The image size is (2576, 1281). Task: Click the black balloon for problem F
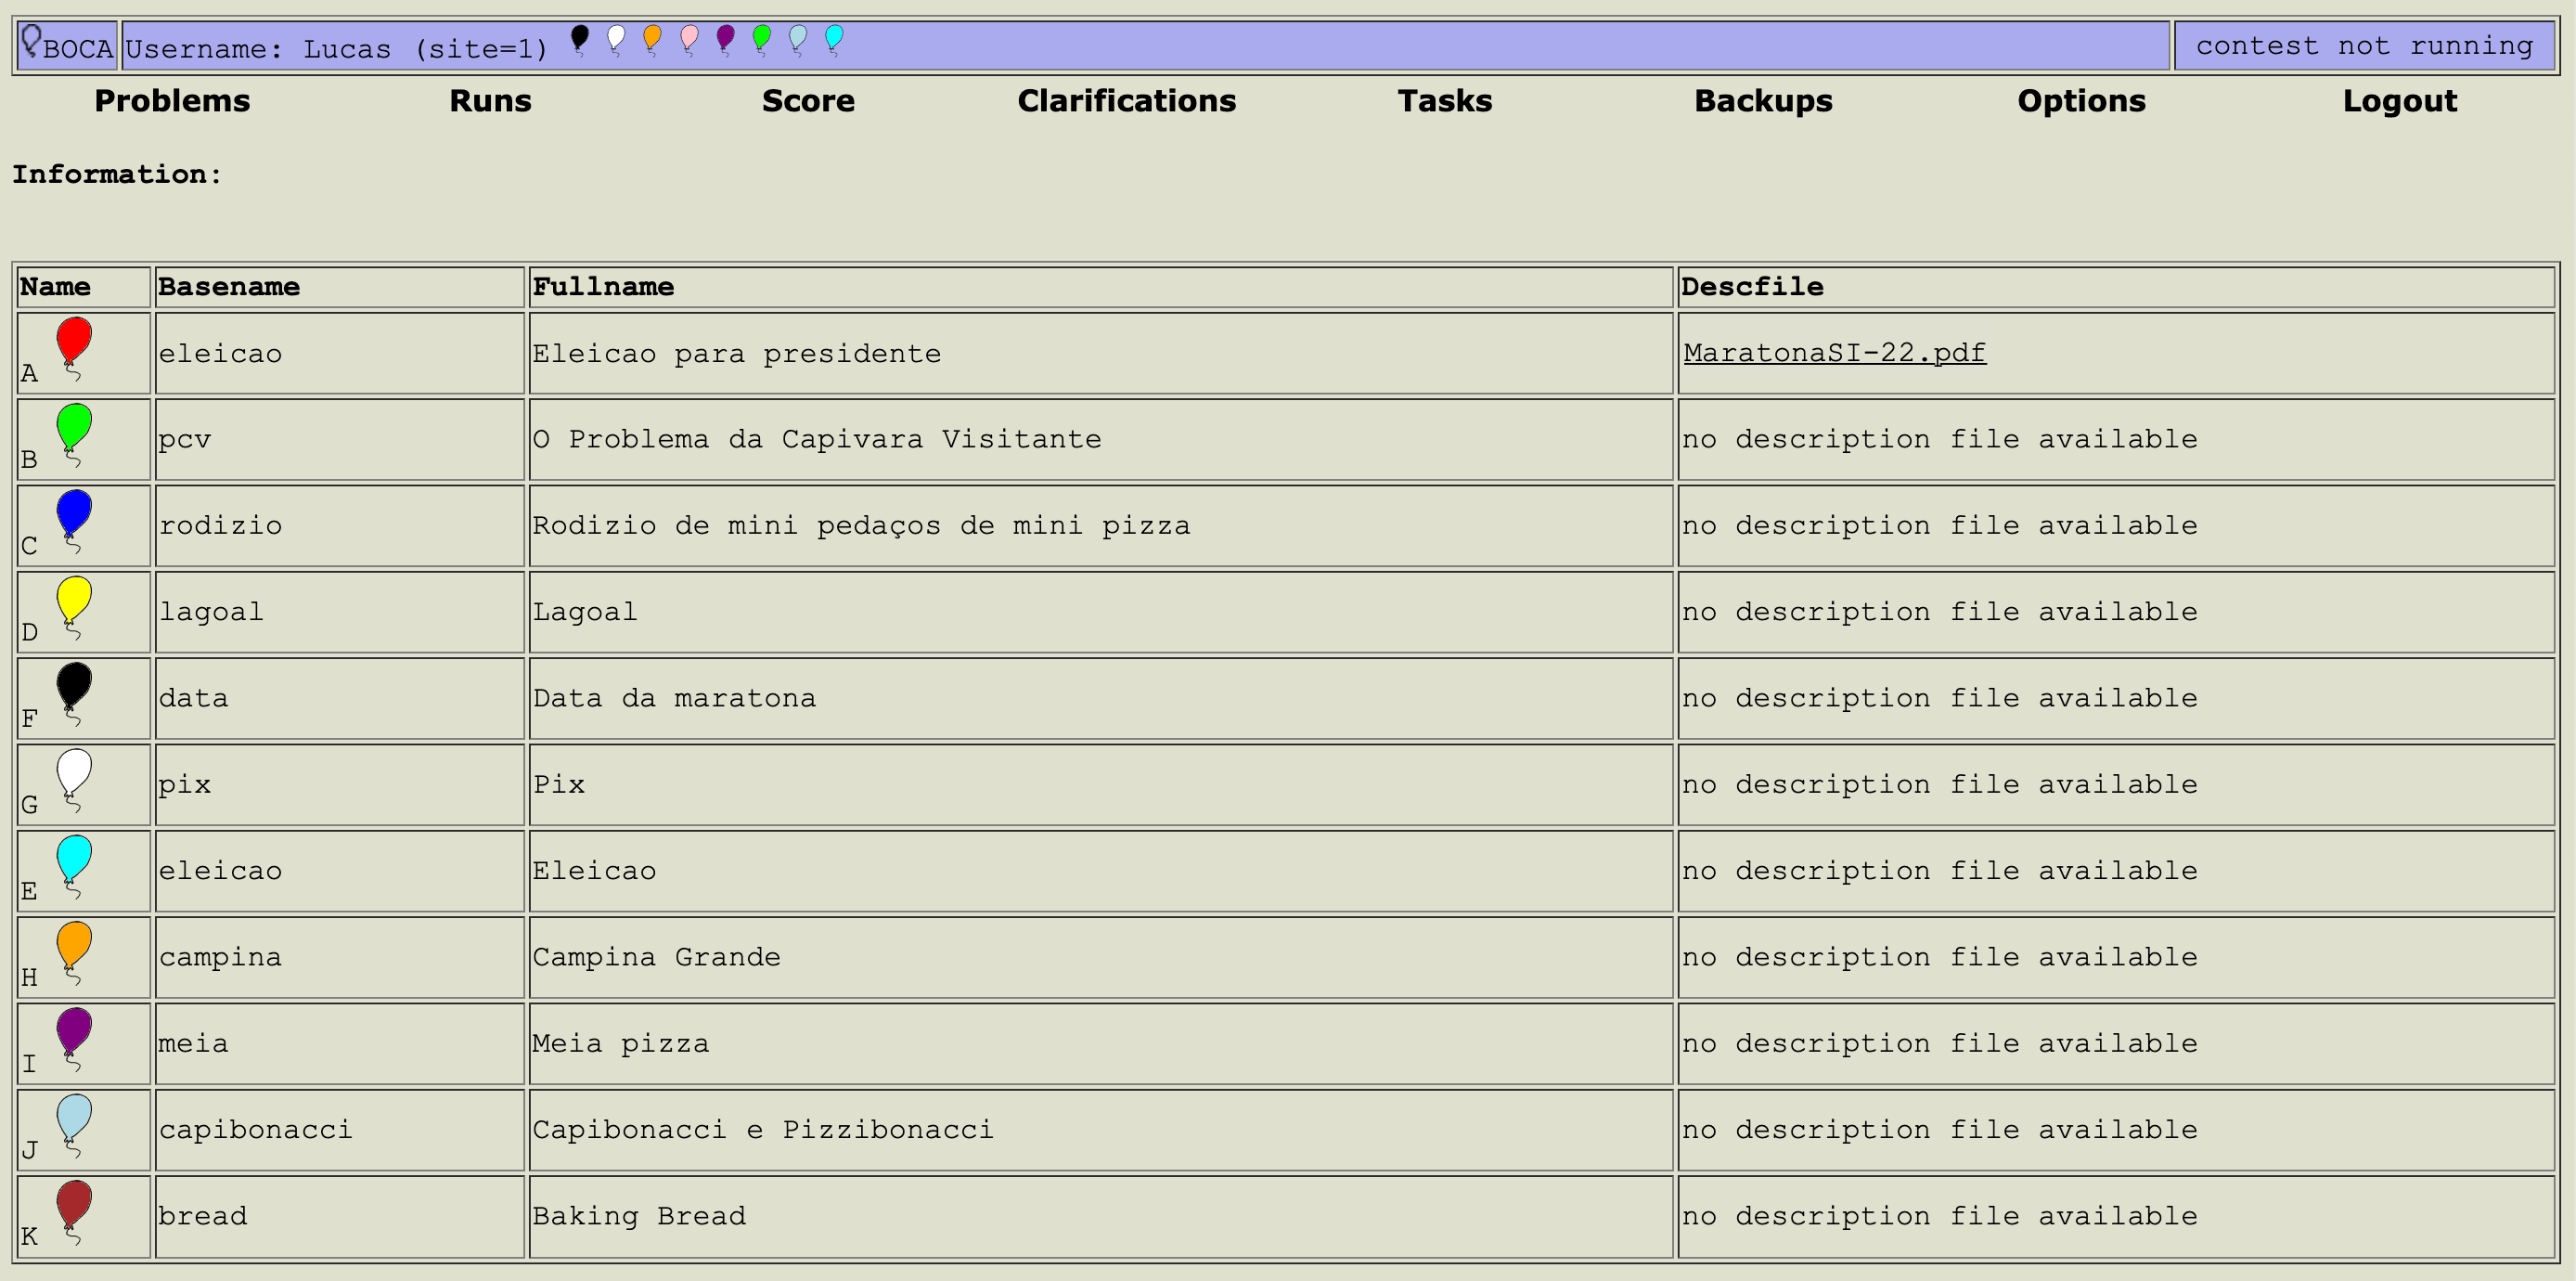74,694
